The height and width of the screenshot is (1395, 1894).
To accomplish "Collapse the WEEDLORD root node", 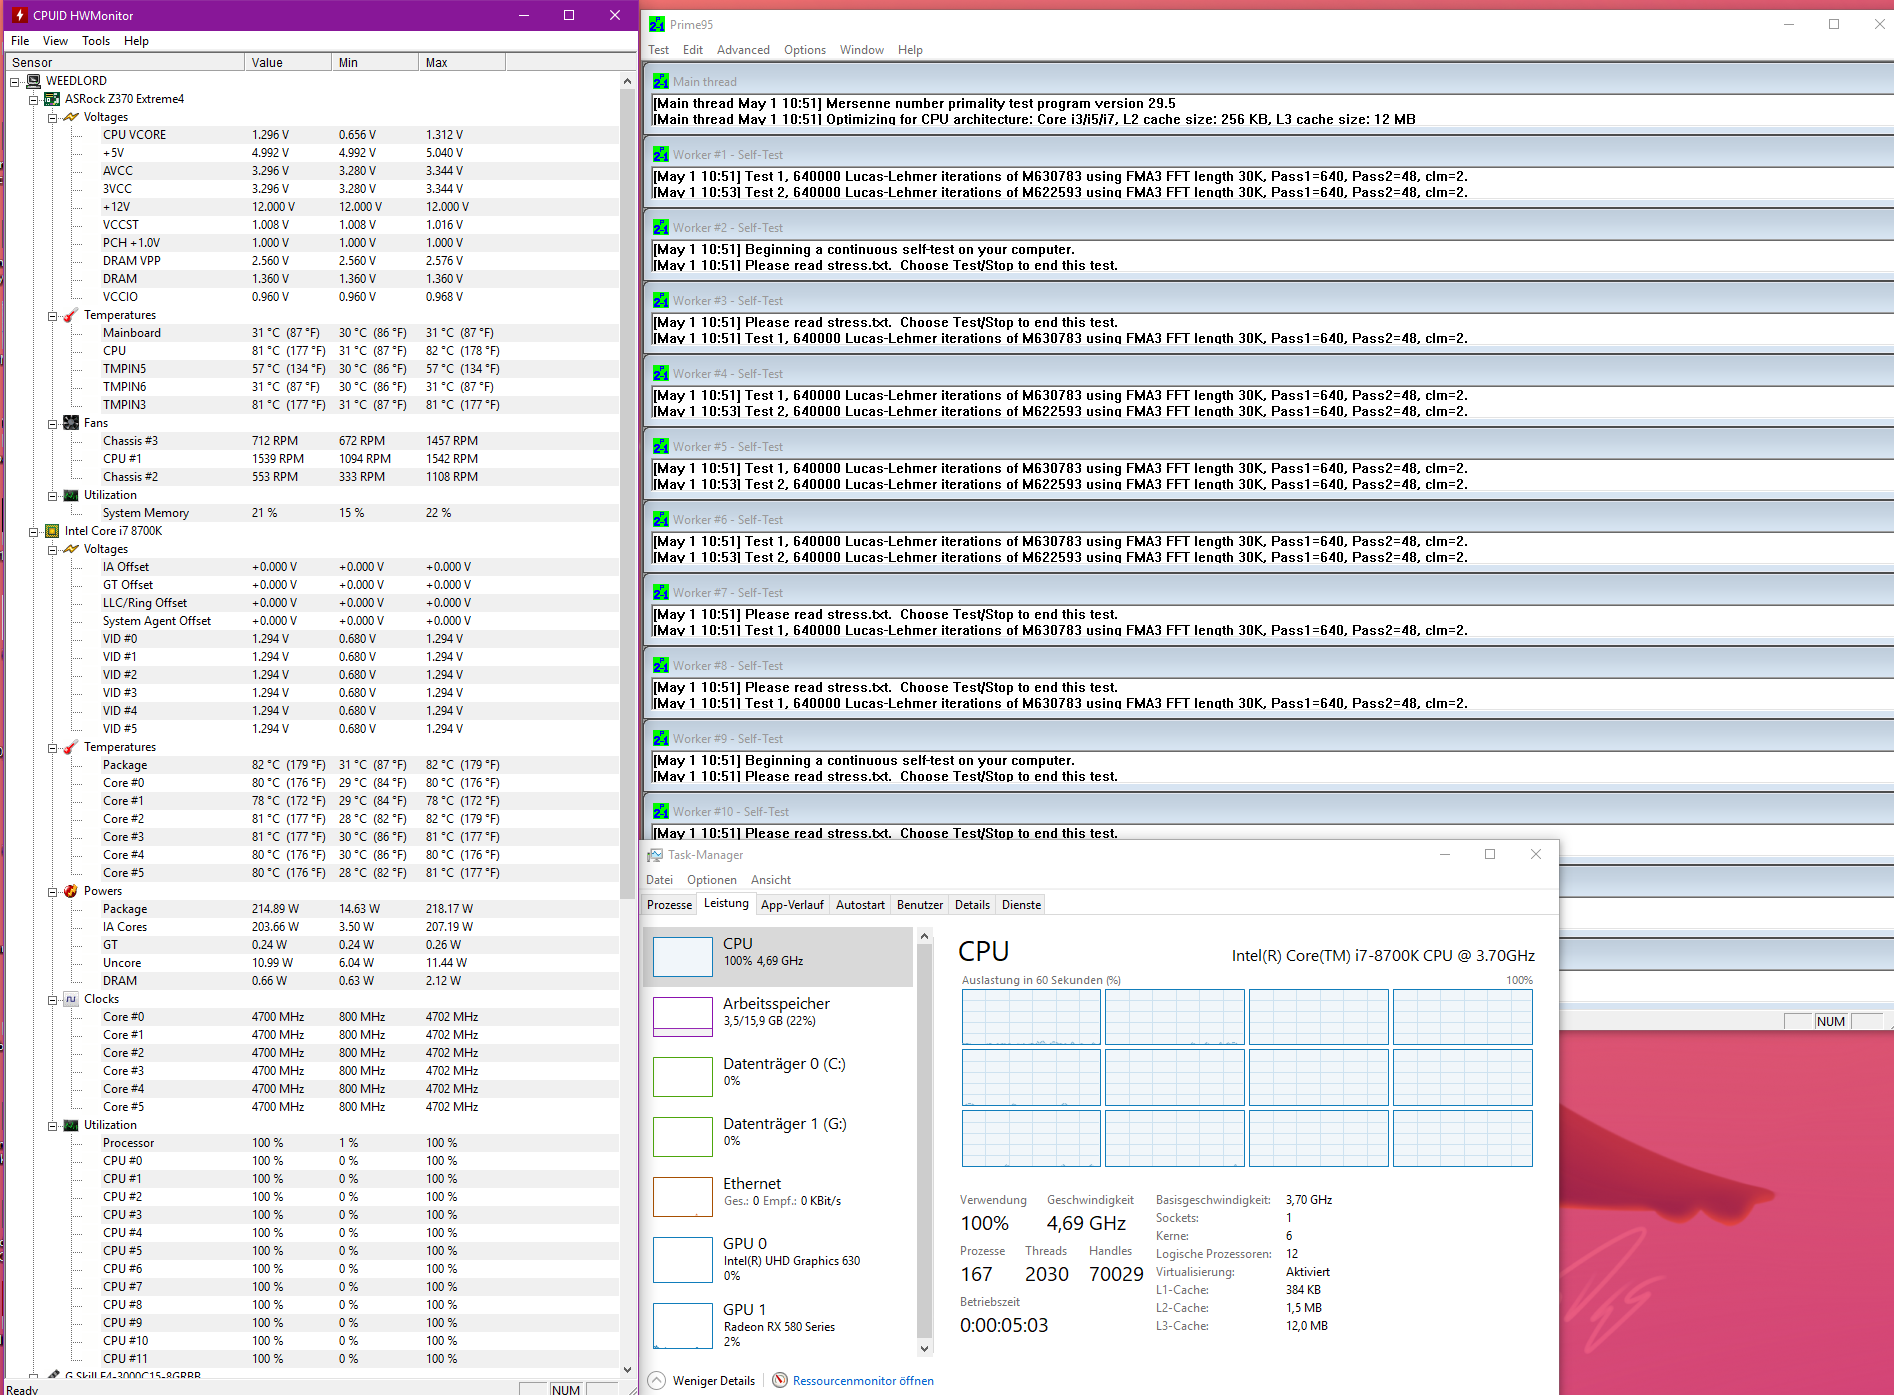I will click(15, 82).
